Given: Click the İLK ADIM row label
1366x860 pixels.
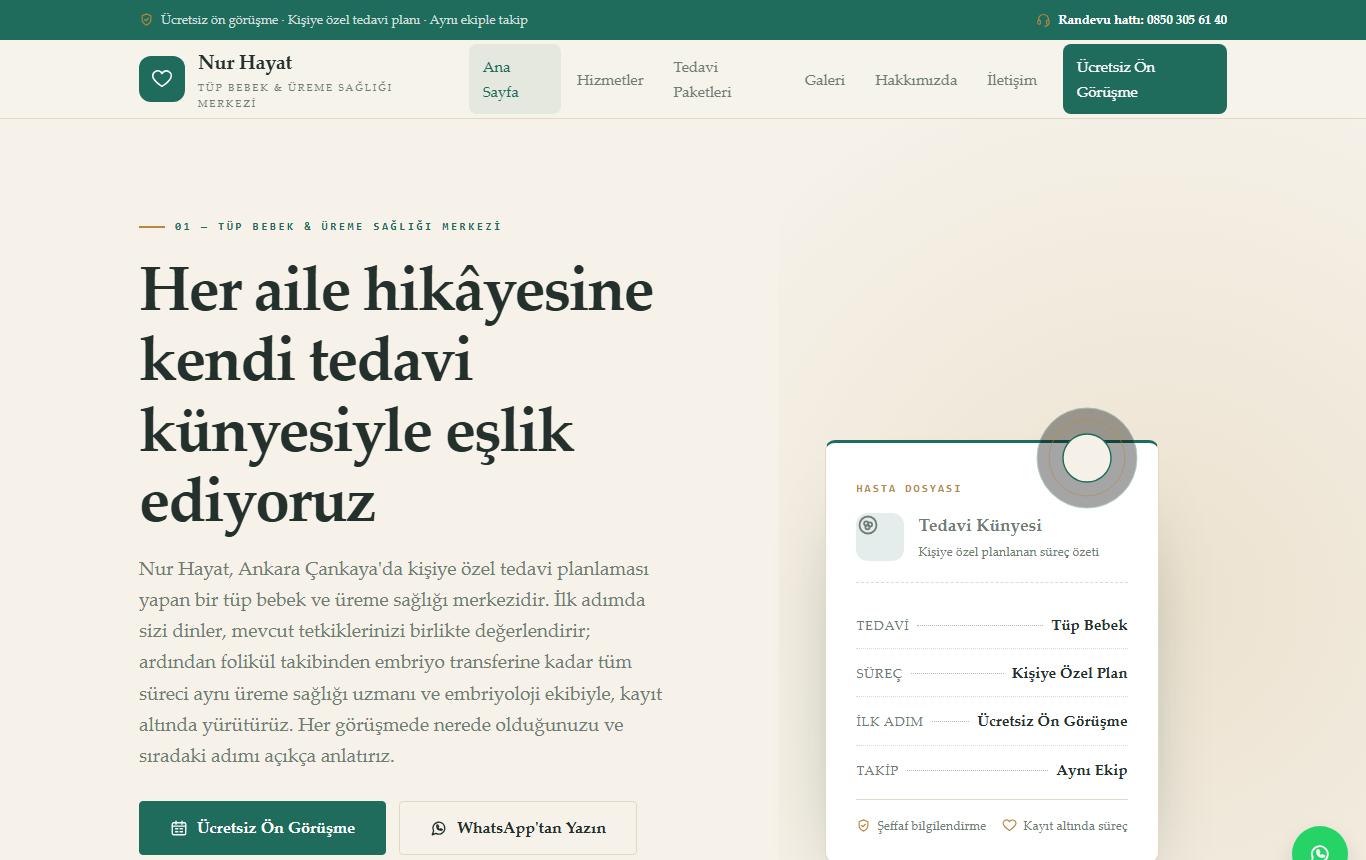Looking at the screenshot, I should [x=890, y=722].
